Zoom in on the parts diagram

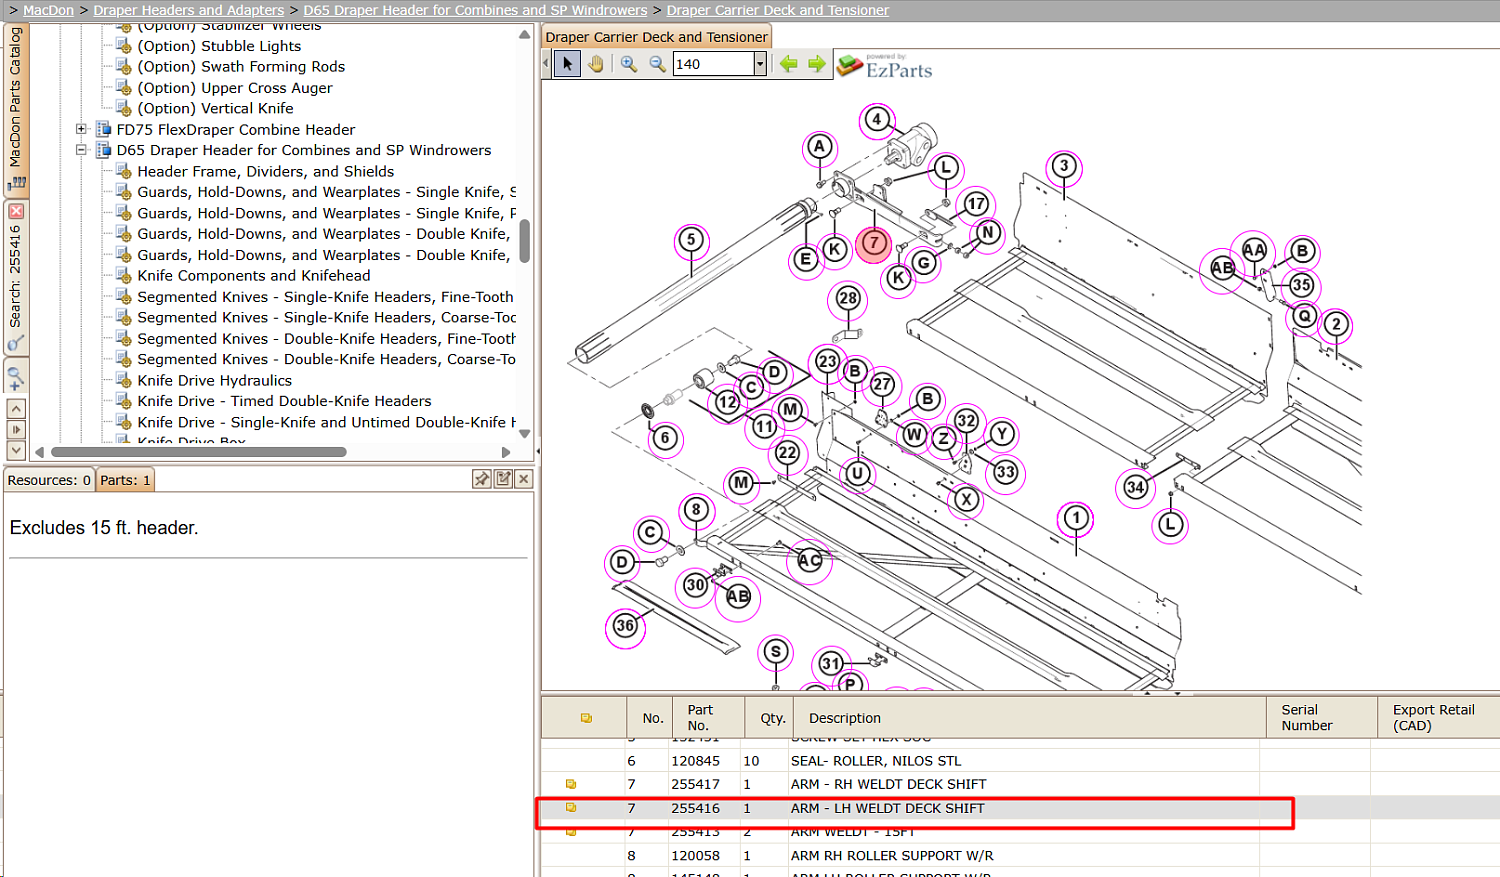(628, 64)
